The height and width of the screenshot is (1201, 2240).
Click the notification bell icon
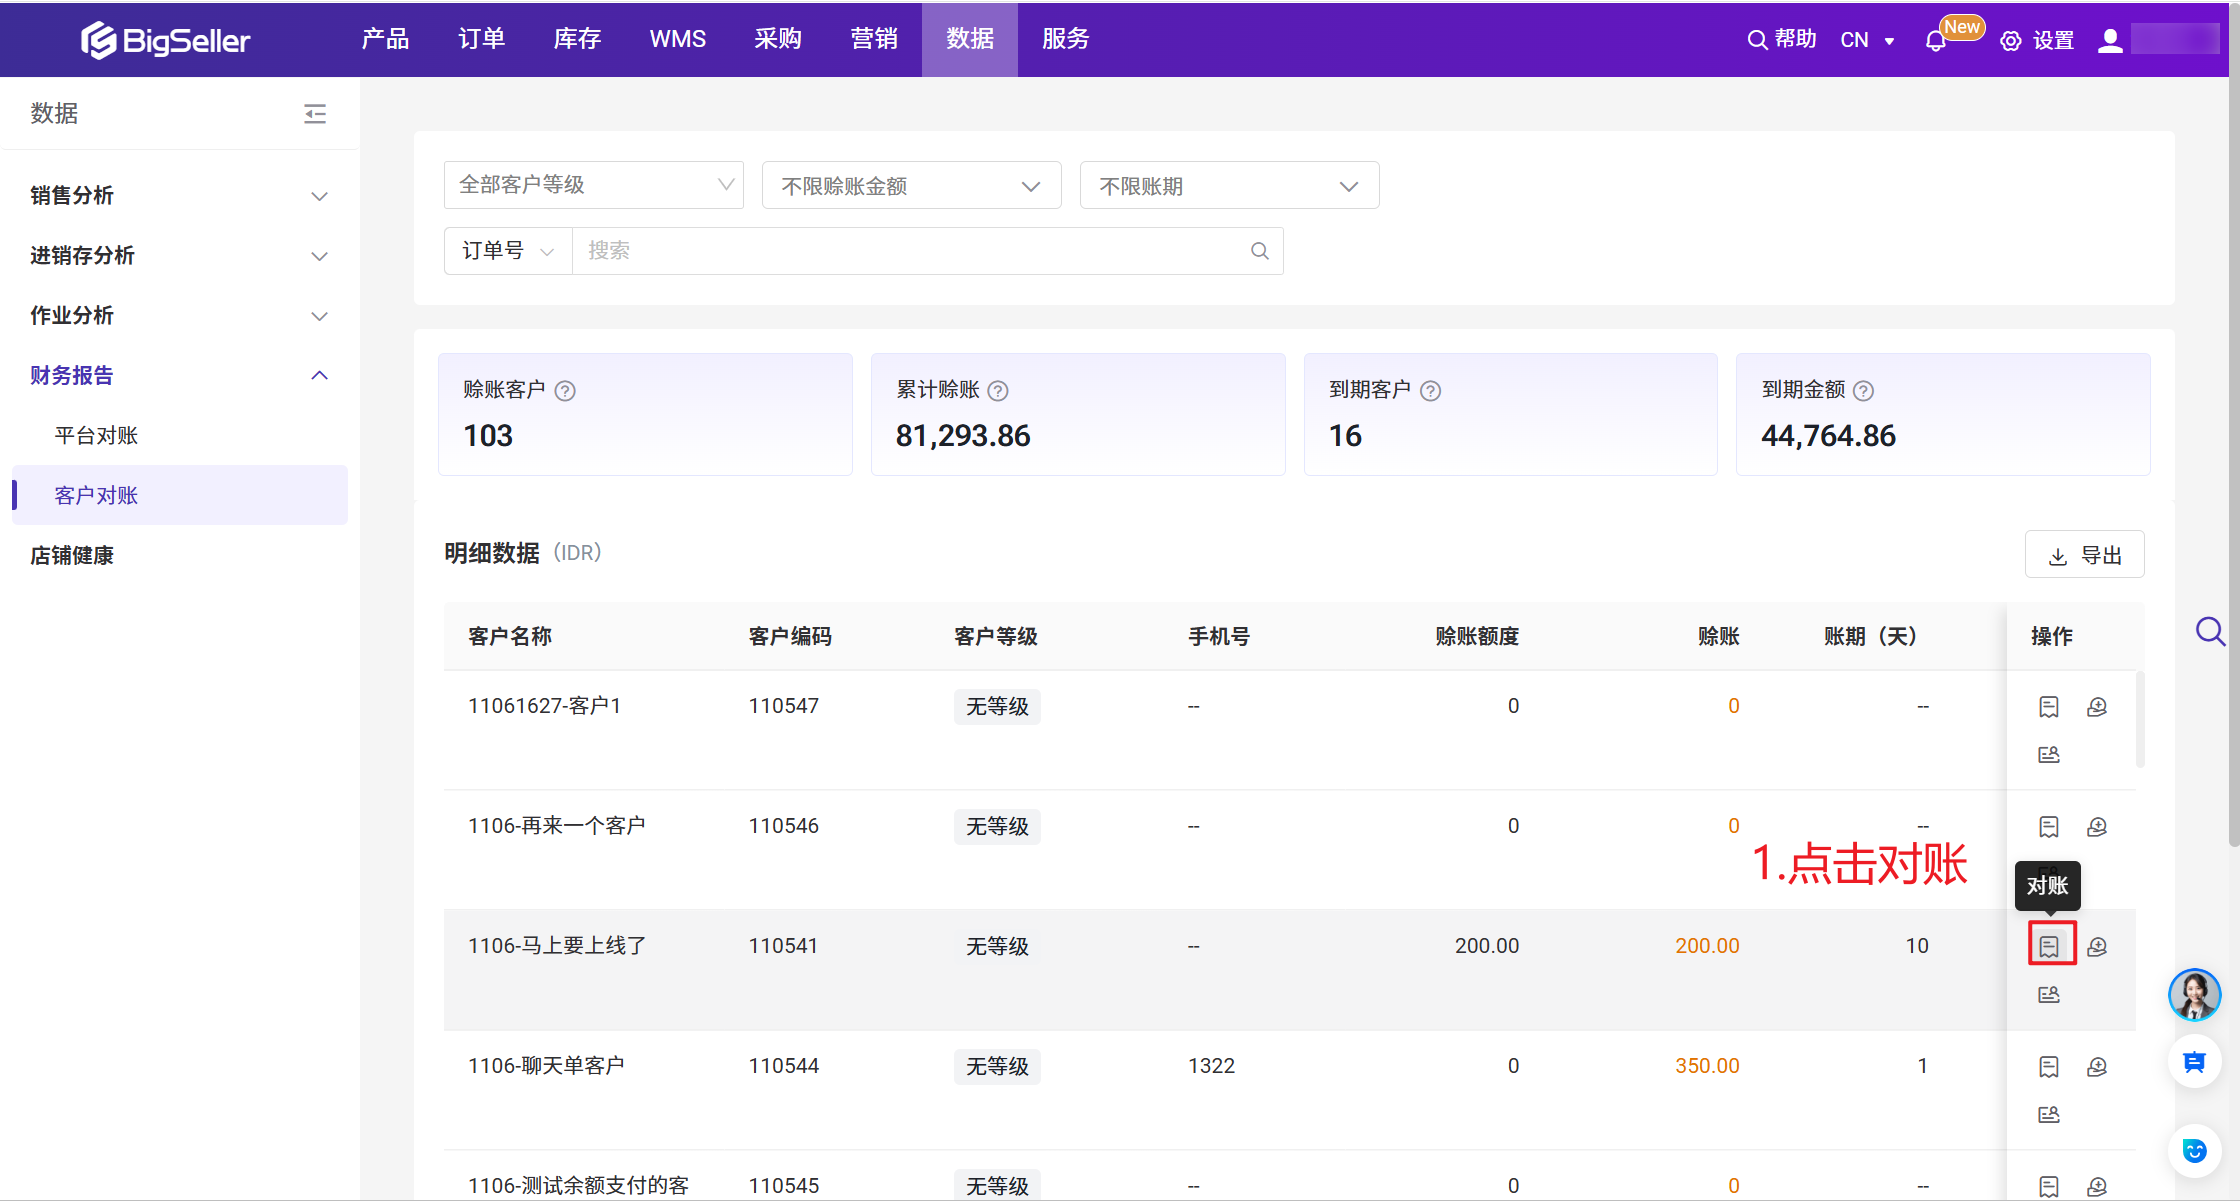(x=1935, y=41)
